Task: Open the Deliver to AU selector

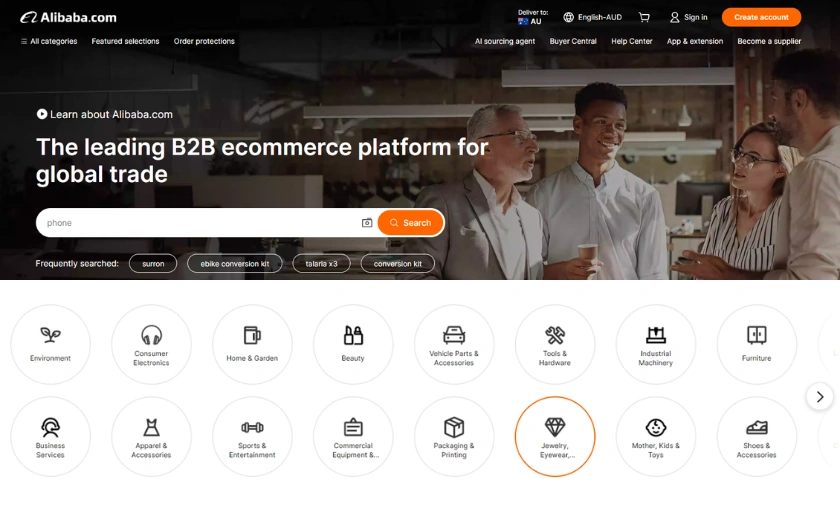Action: coord(532,17)
